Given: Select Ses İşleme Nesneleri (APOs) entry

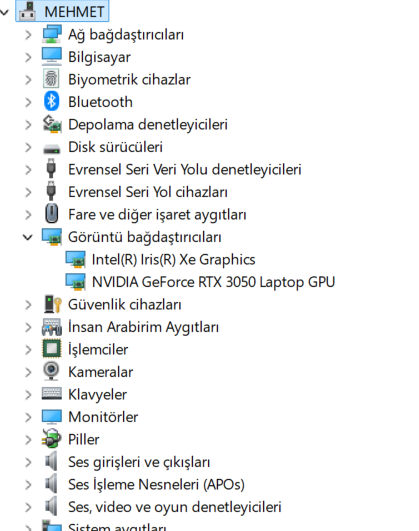Looking at the screenshot, I should 156,484.
